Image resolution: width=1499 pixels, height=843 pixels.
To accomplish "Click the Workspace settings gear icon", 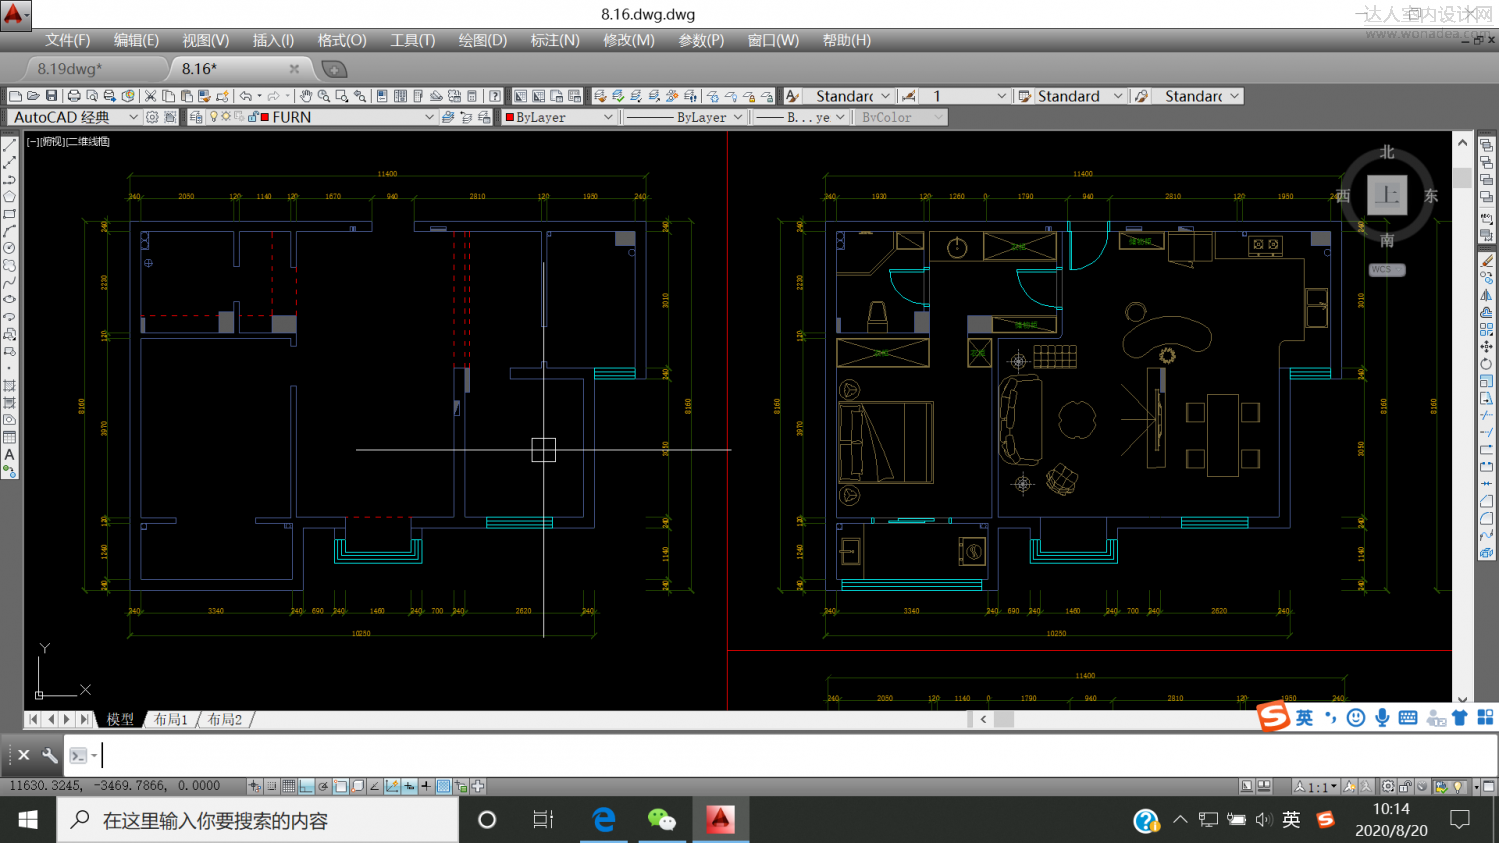I will (x=153, y=117).
